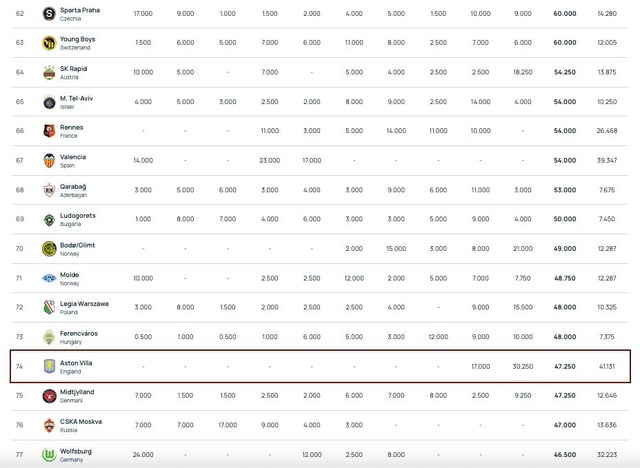Viewport: 640px width, 468px height.
Task: Click the Valencia bat logo crest
Action: (x=49, y=160)
